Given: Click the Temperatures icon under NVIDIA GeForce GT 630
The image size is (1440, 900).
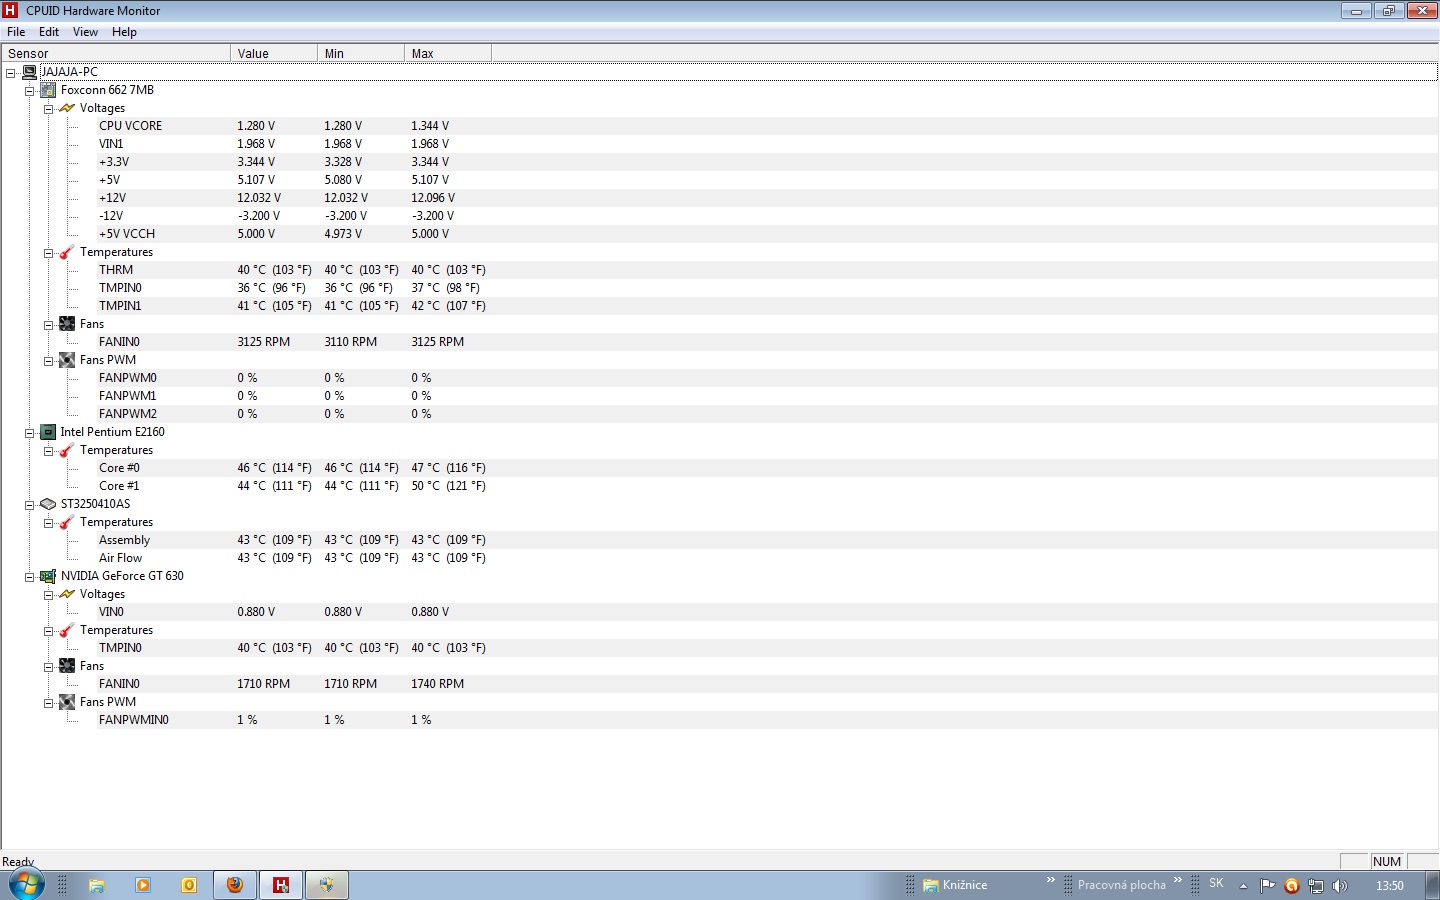Looking at the screenshot, I should tap(67, 630).
